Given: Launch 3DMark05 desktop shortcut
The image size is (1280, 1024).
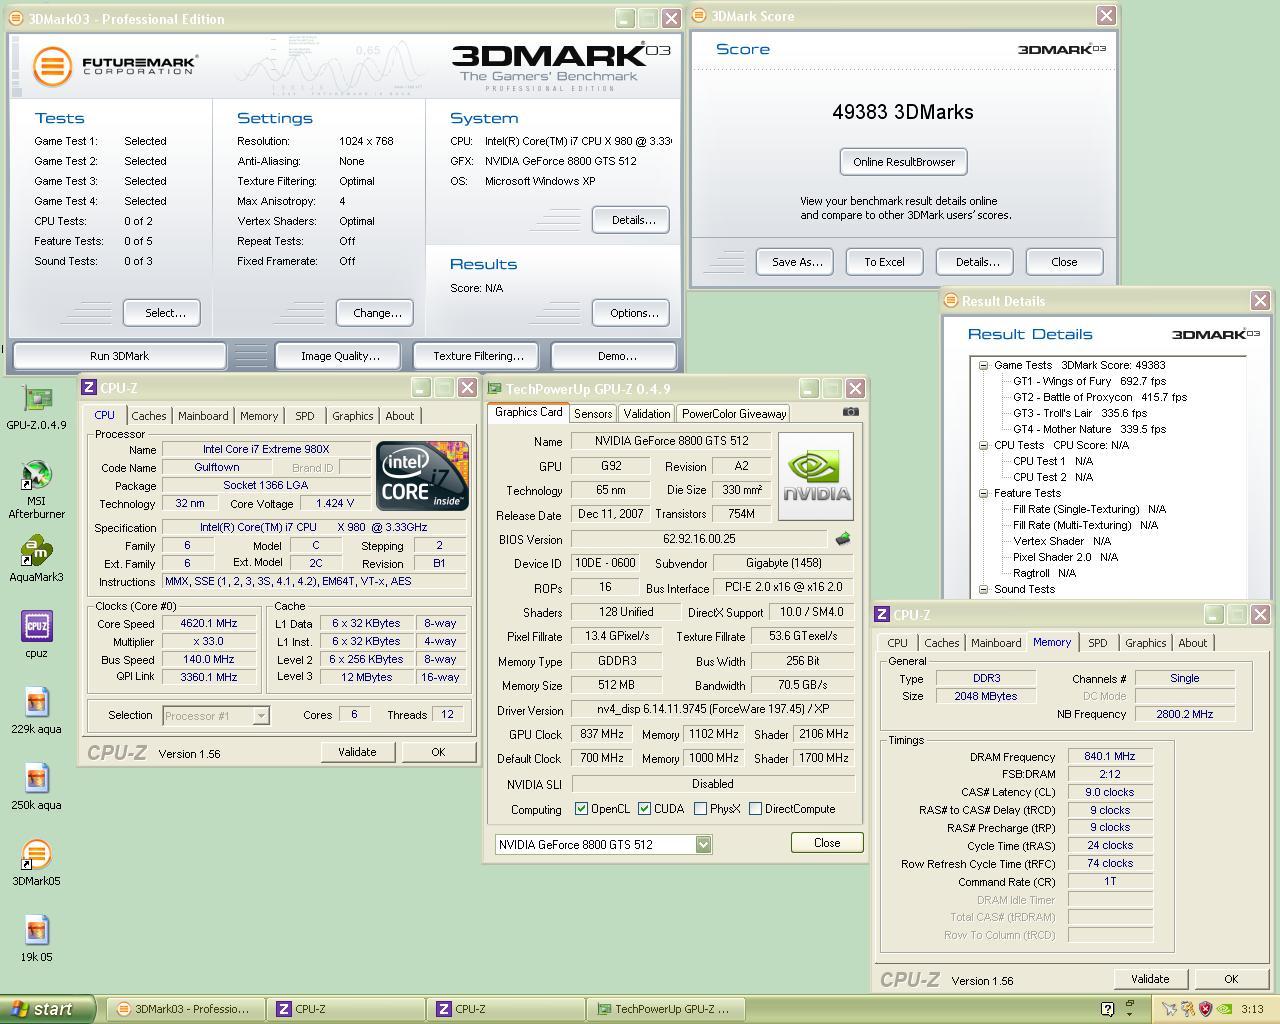Looking at the screenshot, I should (x=37, y=856).
